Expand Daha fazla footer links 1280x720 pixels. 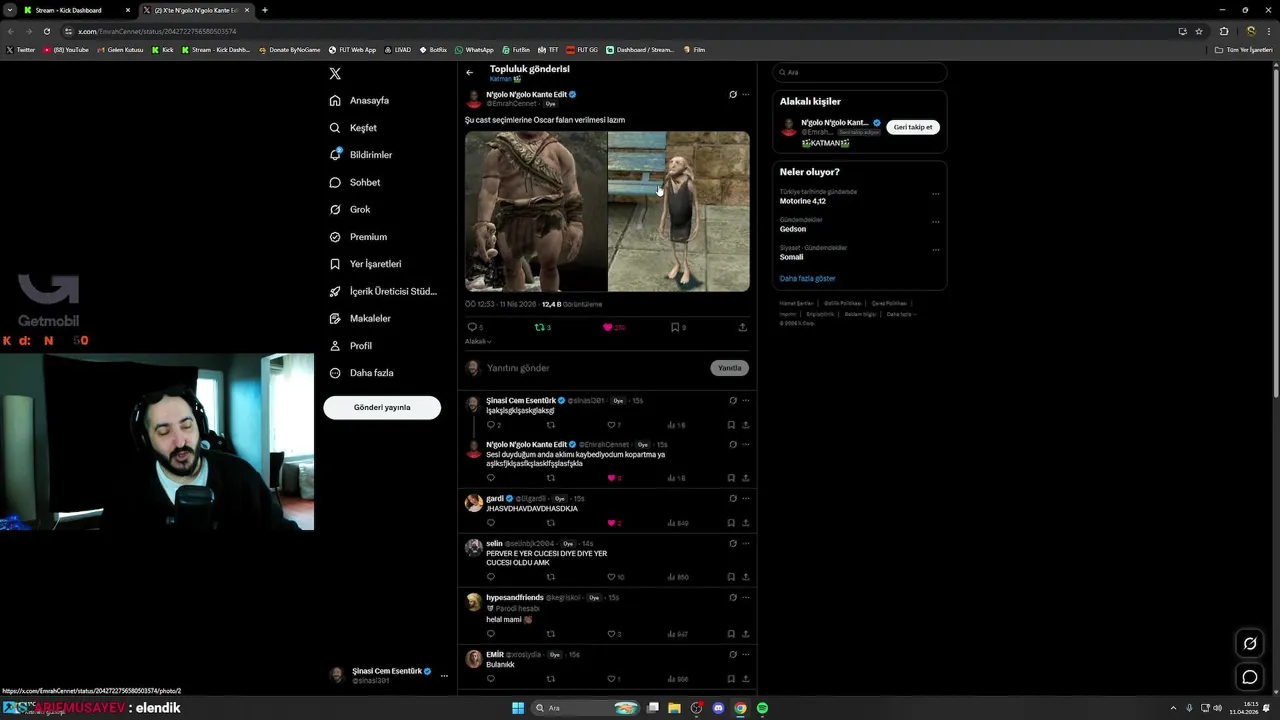[x=900, y=314]
